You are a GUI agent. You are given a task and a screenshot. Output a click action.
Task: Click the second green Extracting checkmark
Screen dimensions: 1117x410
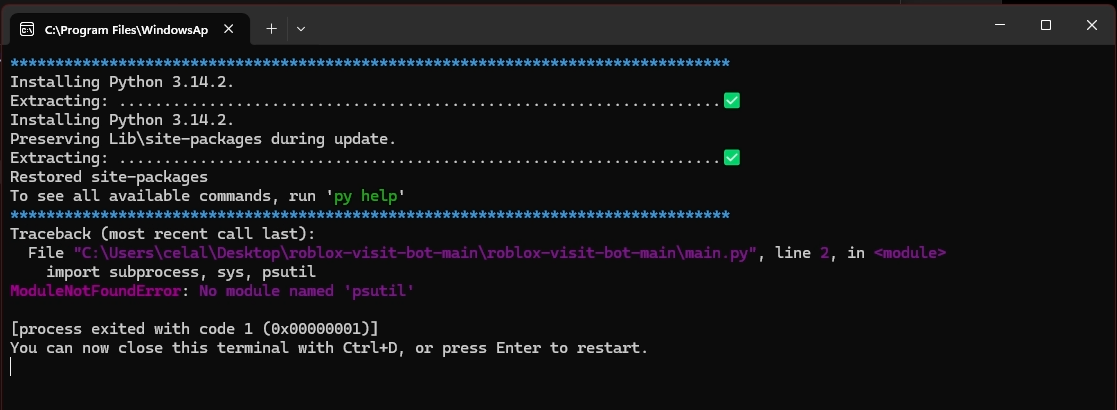pyautogui.click(x=732, y=157)
